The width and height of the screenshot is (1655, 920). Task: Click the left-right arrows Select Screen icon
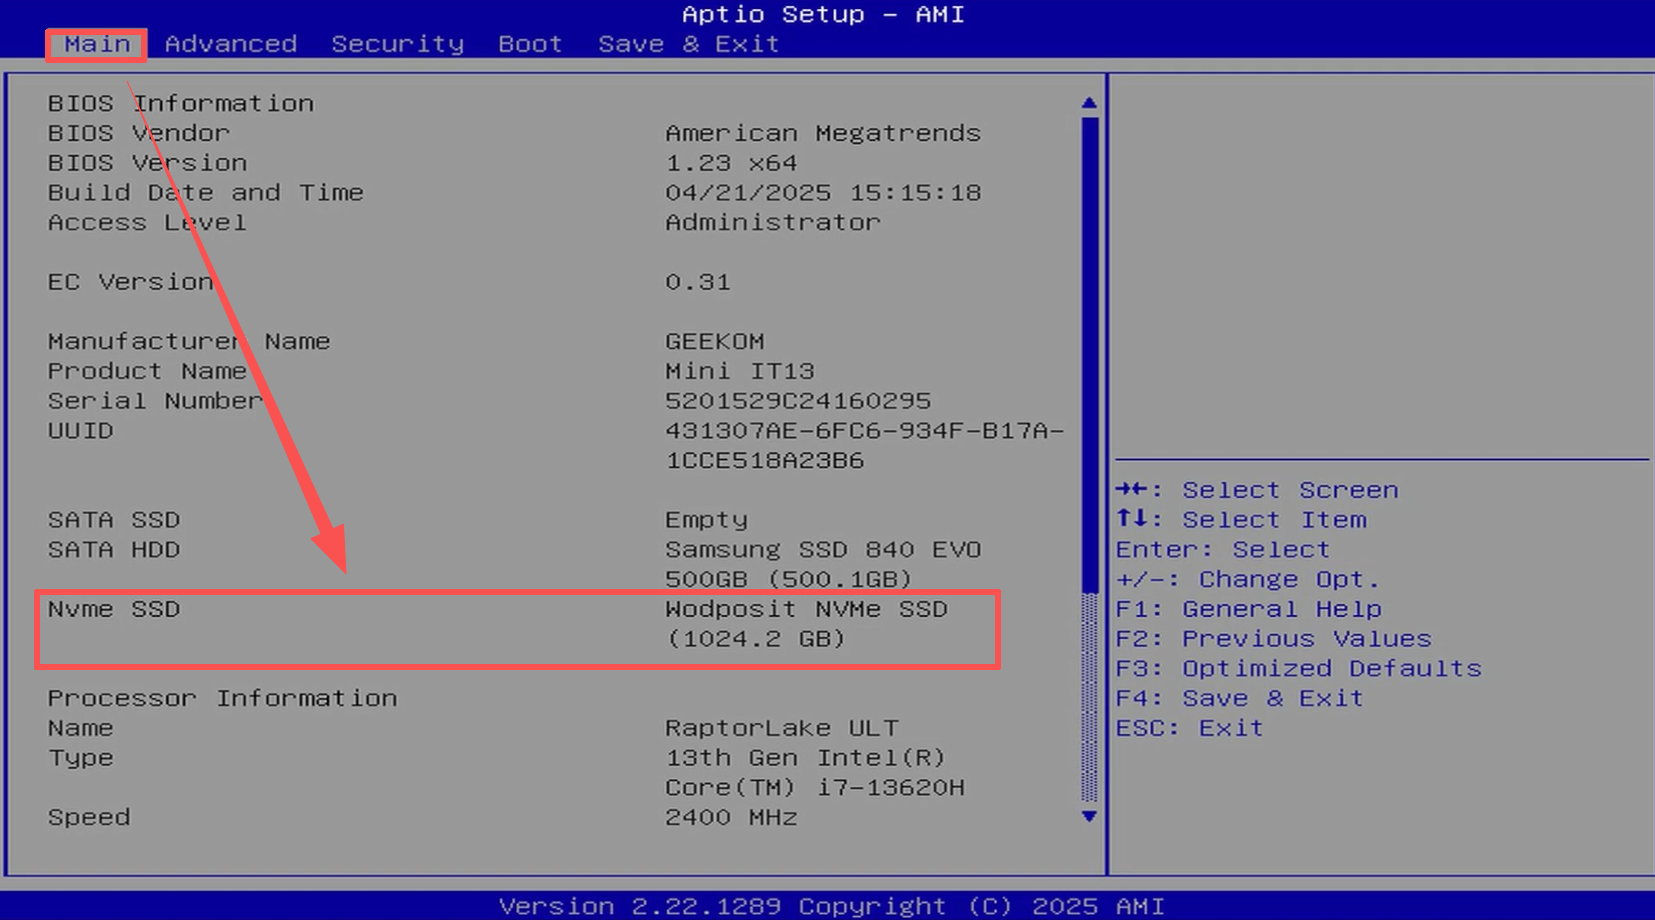pyautogui.click(x=1132, y=489)
